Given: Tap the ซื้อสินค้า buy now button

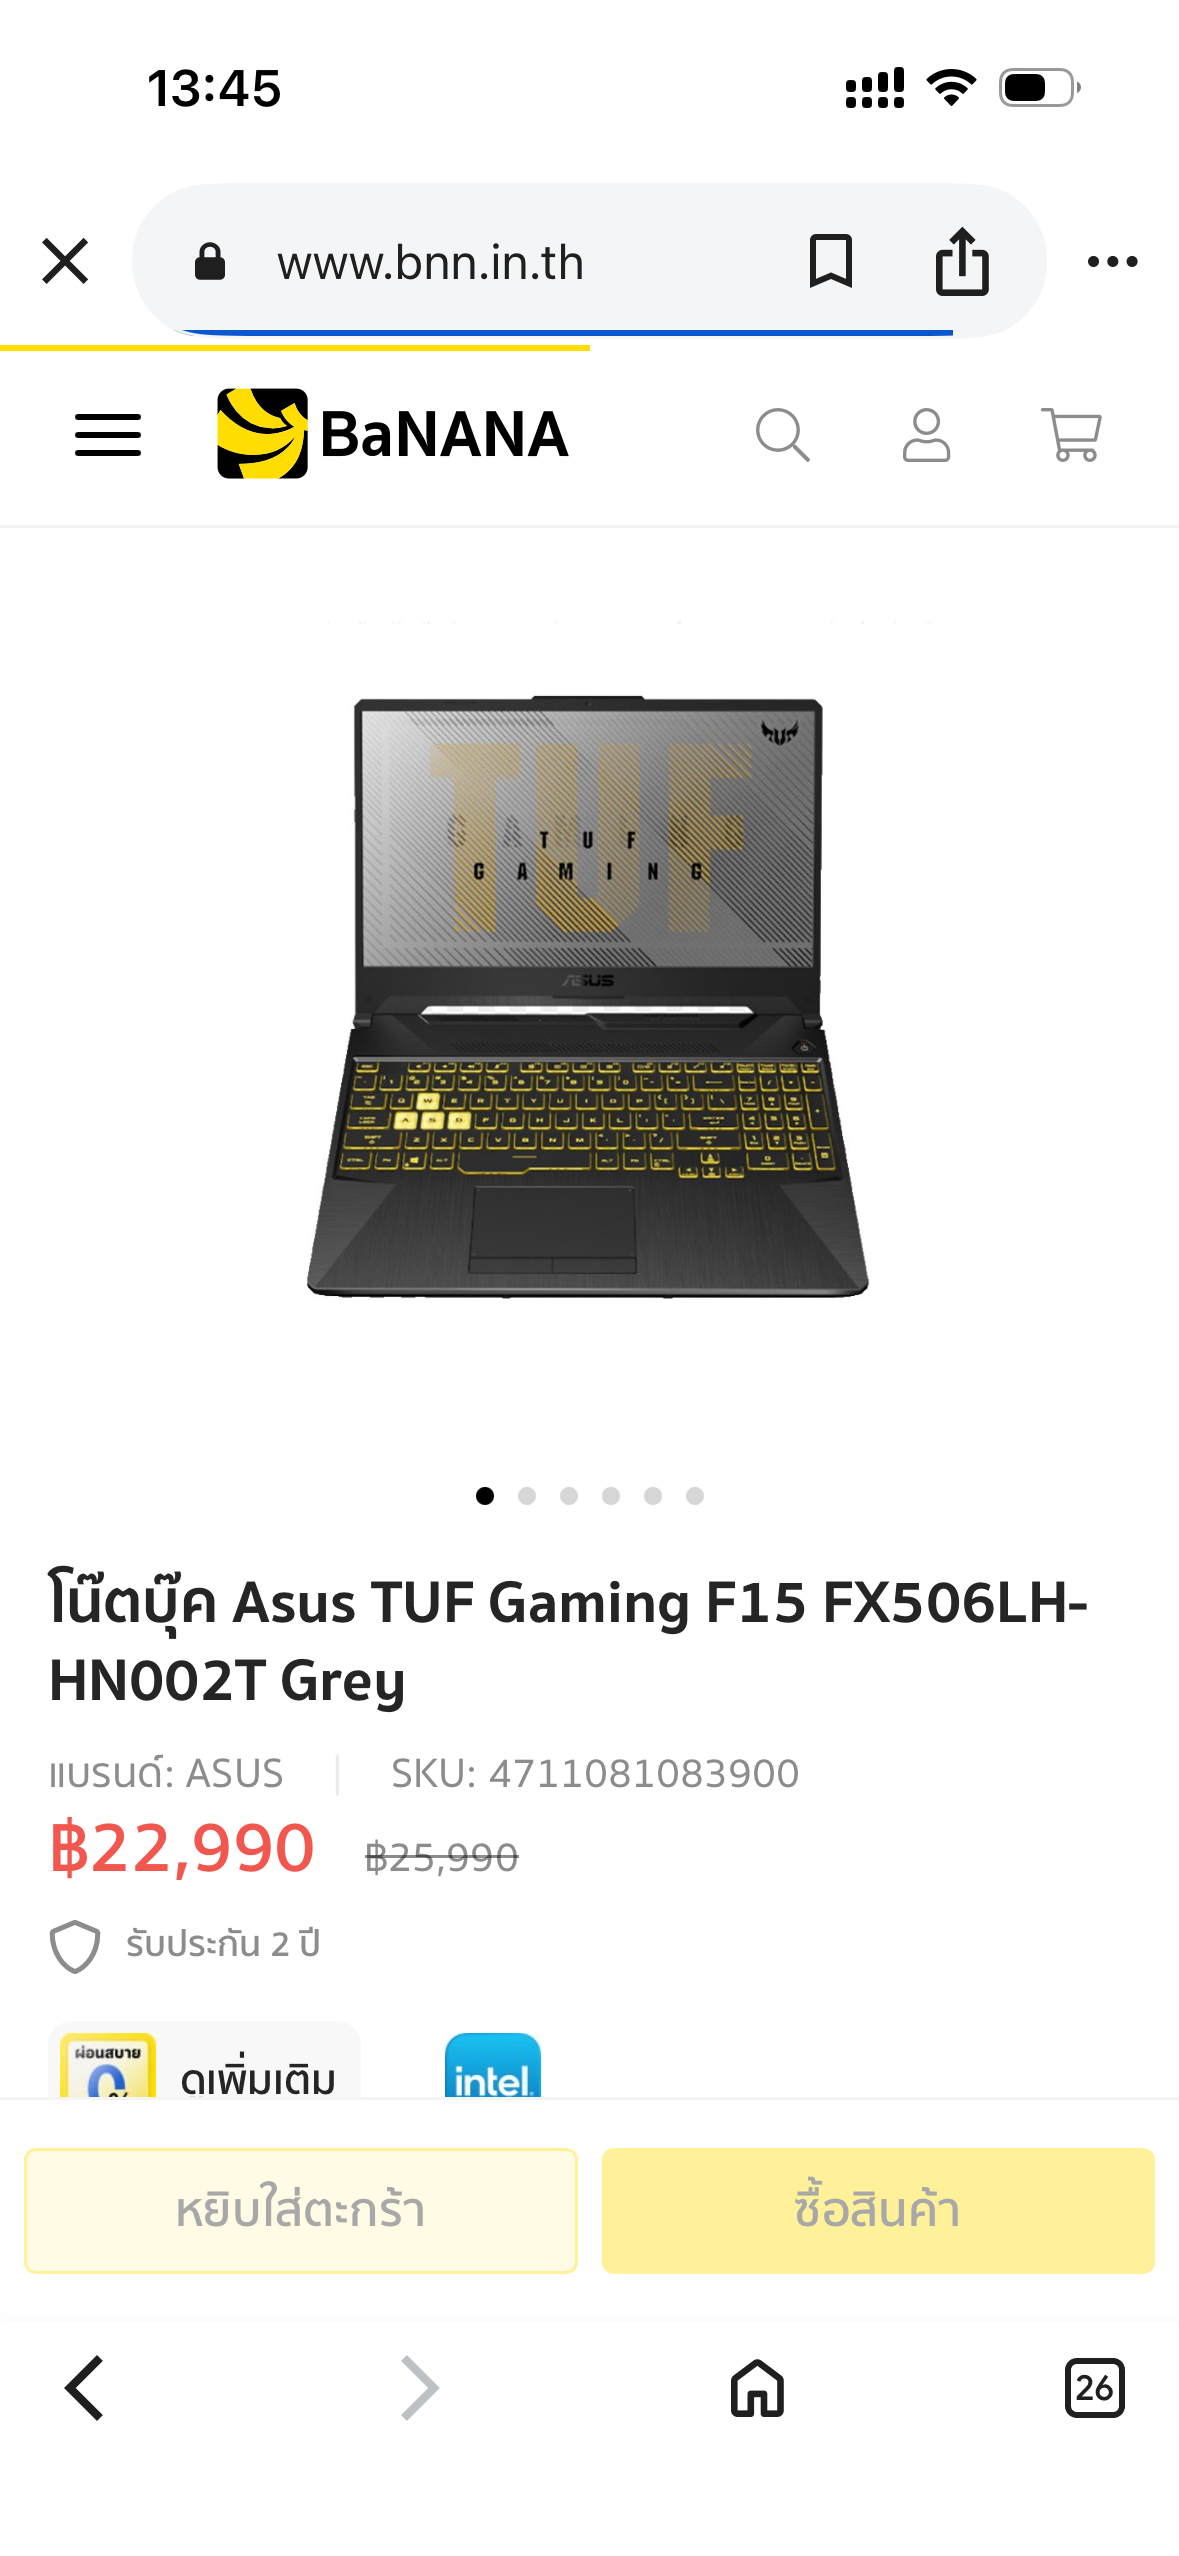Looking at the screenshot, I should point(878,2210).
